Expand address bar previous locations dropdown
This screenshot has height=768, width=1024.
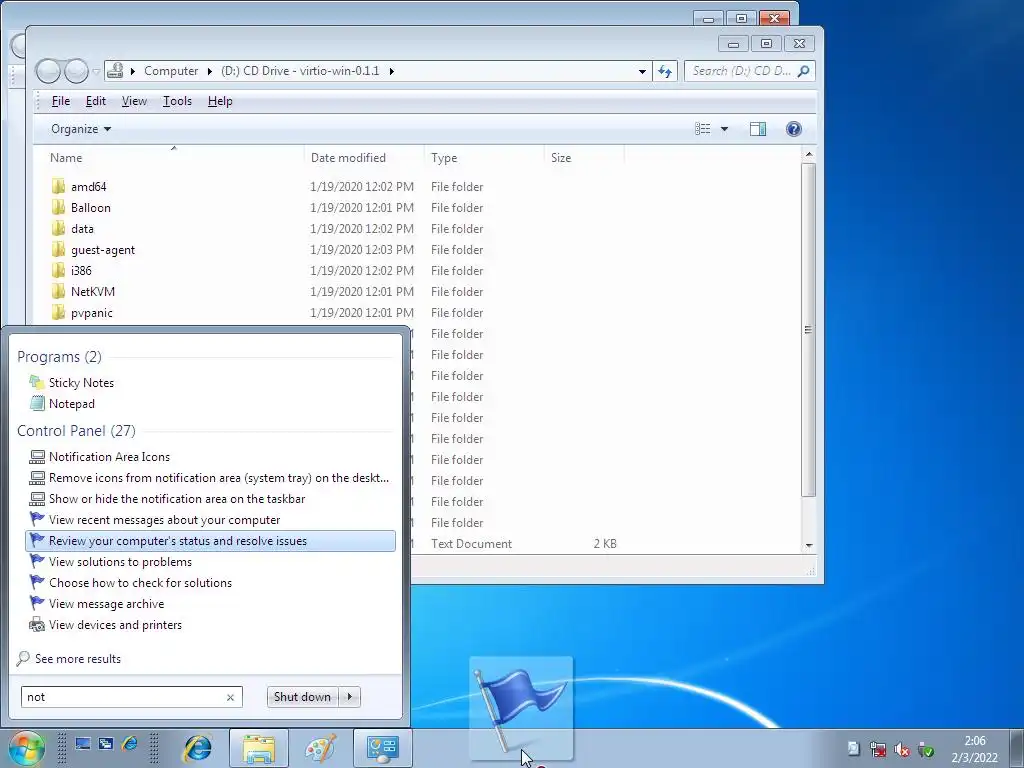point(642,71)
